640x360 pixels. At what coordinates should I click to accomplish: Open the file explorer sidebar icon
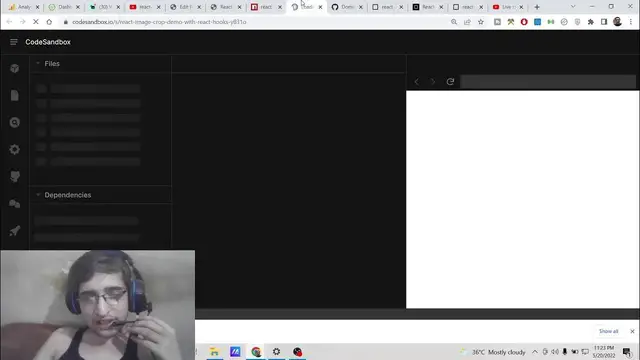(x=15, y=96)
